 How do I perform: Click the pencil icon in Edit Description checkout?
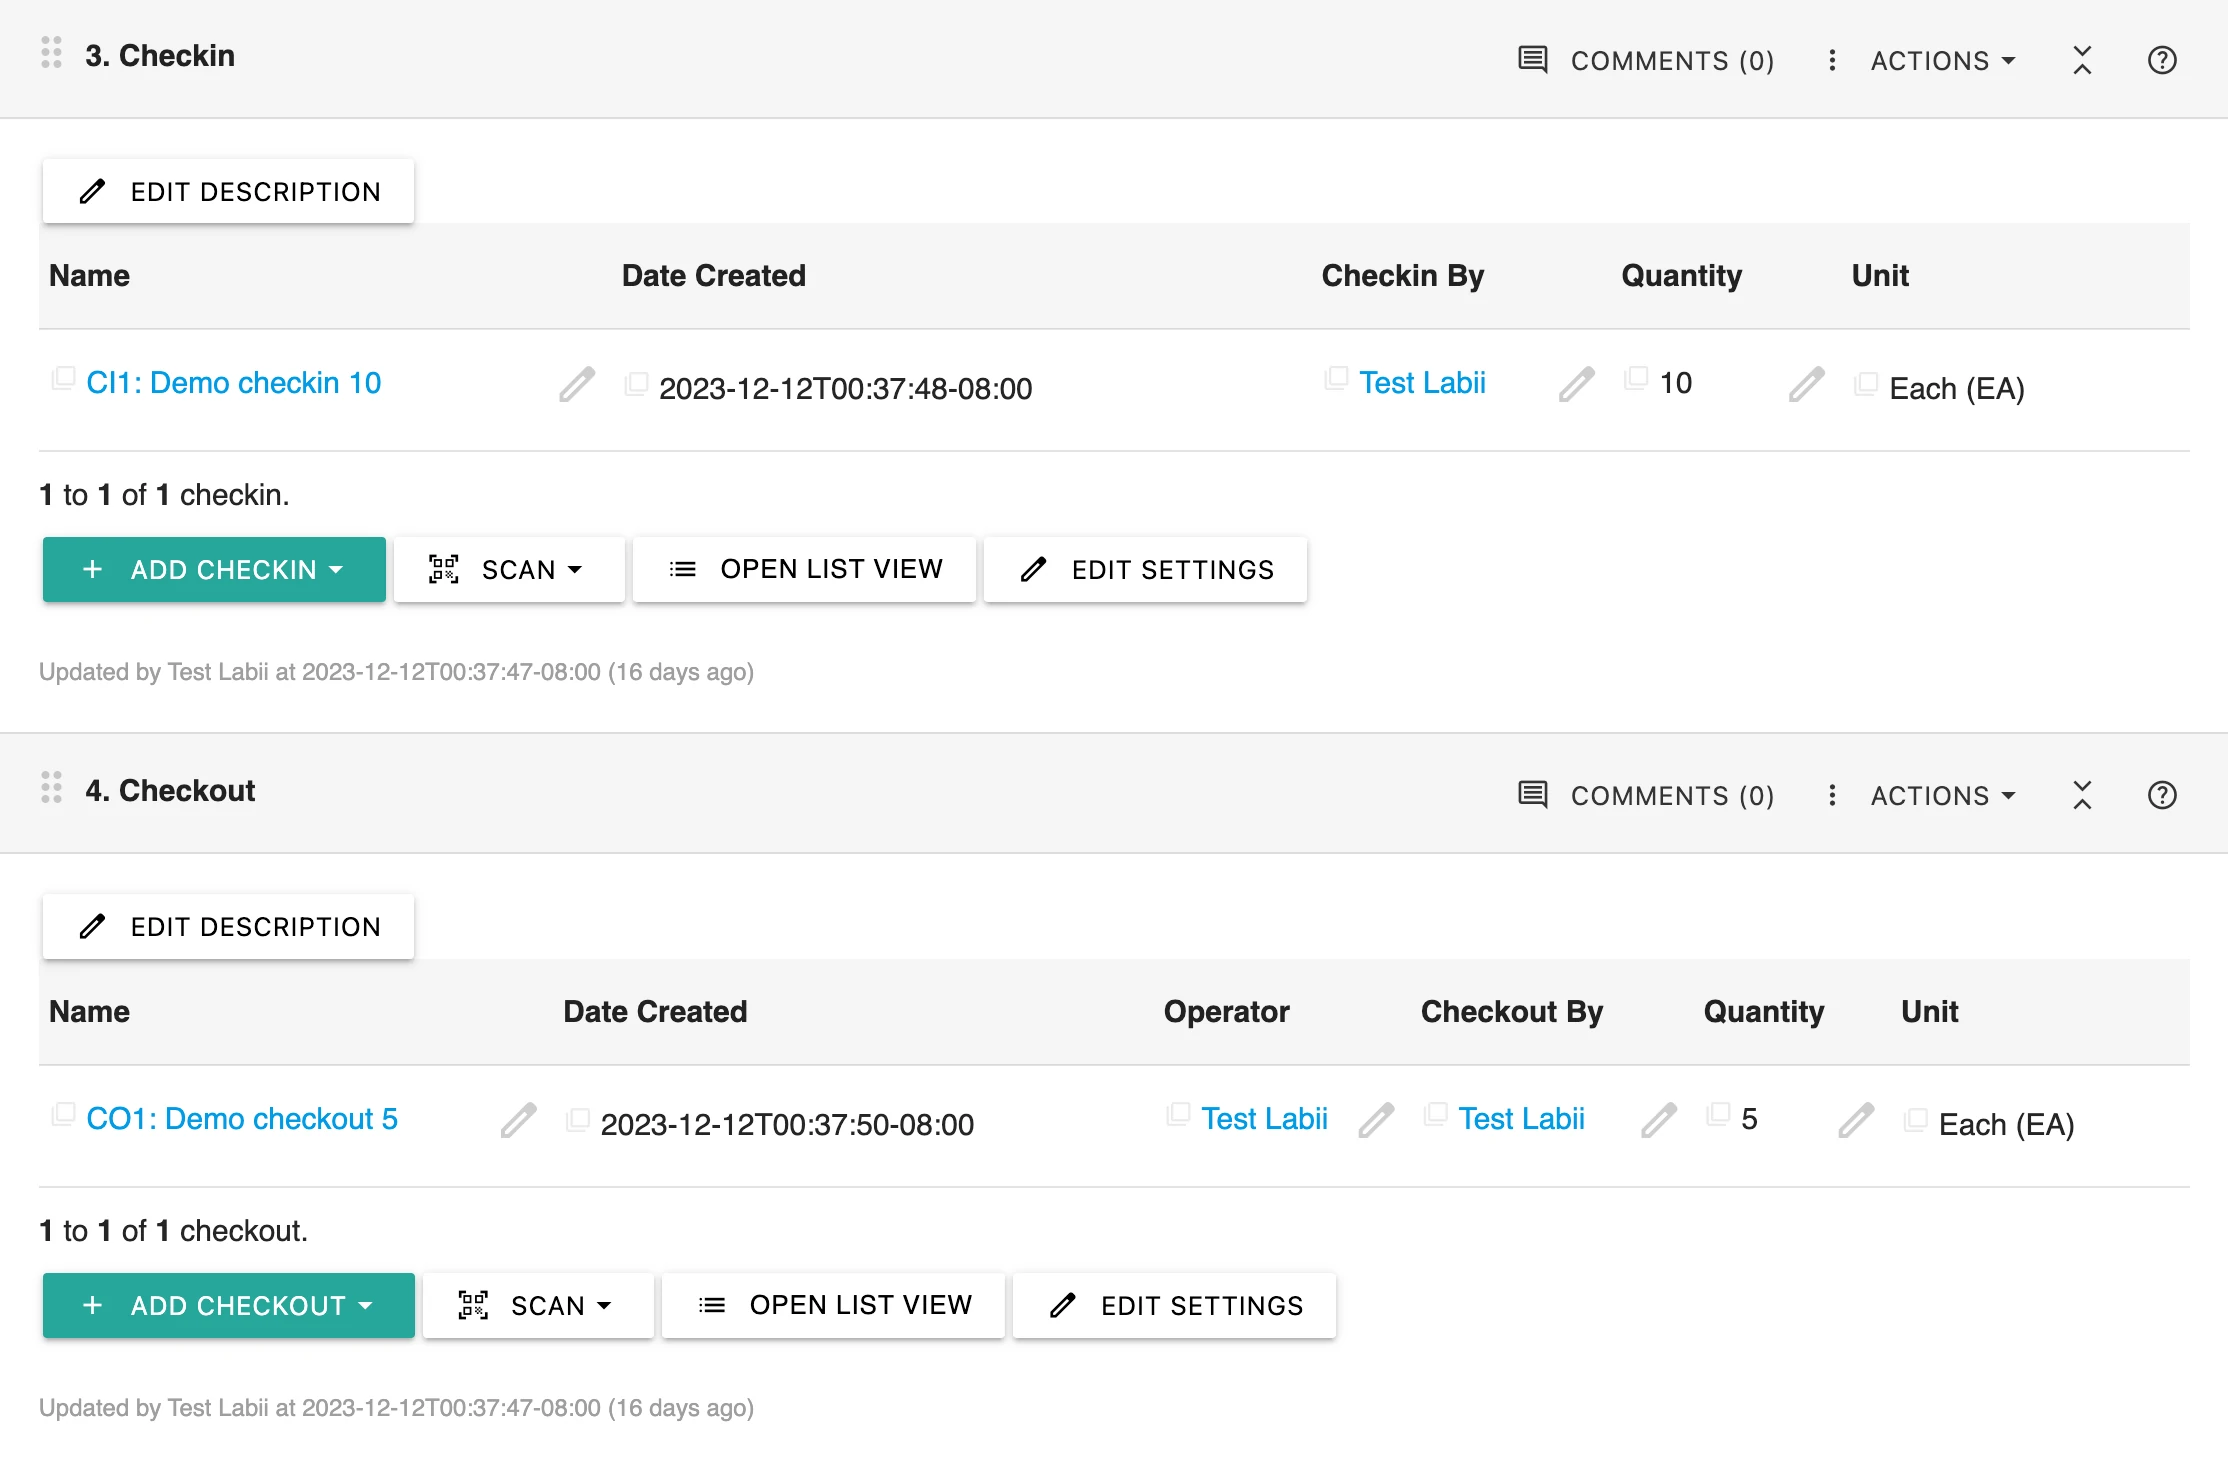[x=93, y=928]
